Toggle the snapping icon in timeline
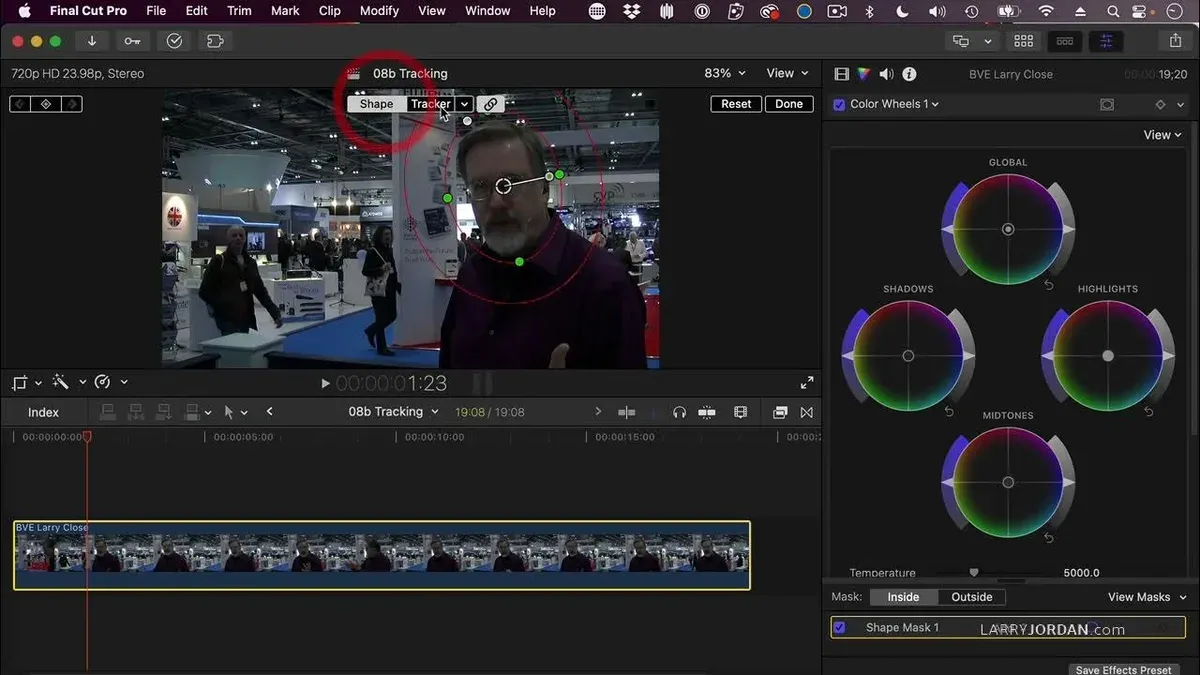This screenshot has height=675, width=1200. [x=707, y=412]
